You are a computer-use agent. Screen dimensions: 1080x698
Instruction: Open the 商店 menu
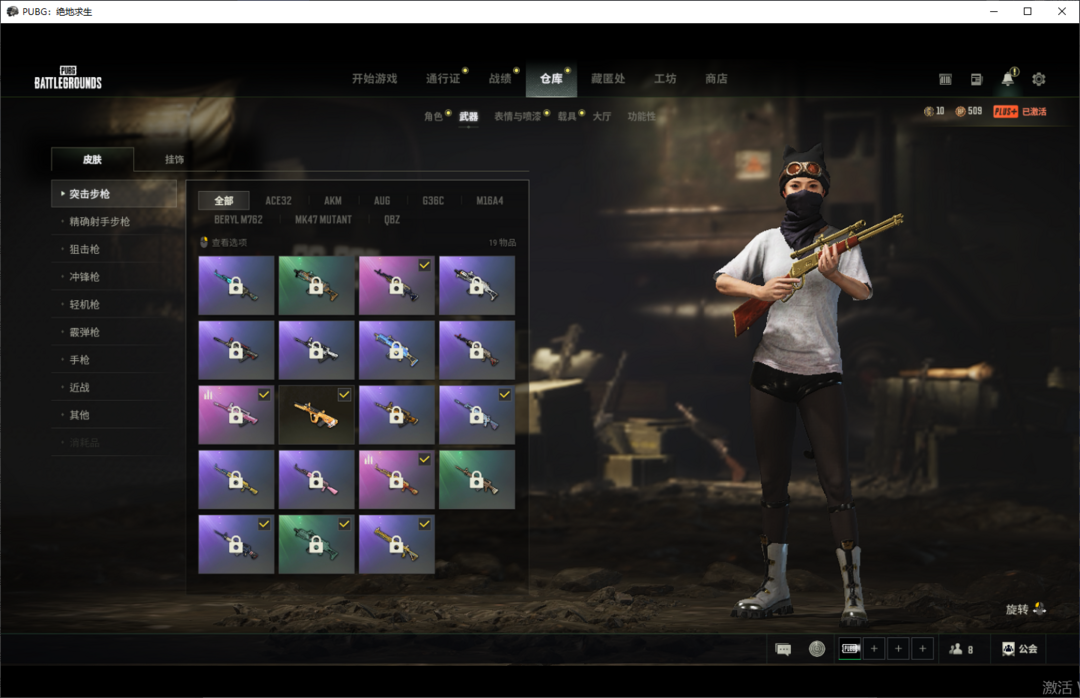[716, 79]
